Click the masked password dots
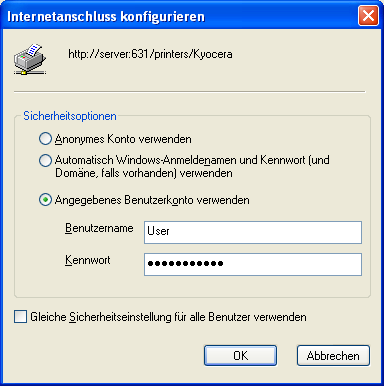 pos(185,264)
